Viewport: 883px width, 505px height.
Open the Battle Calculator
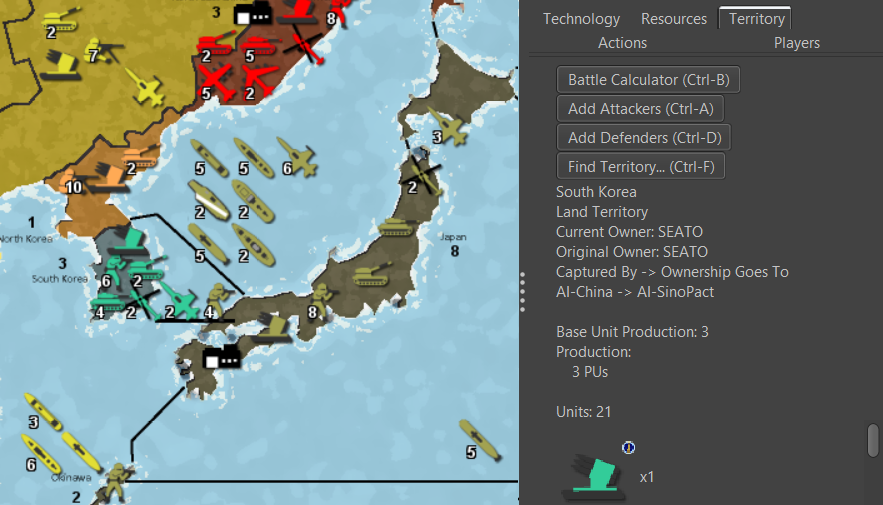[648, 80]
